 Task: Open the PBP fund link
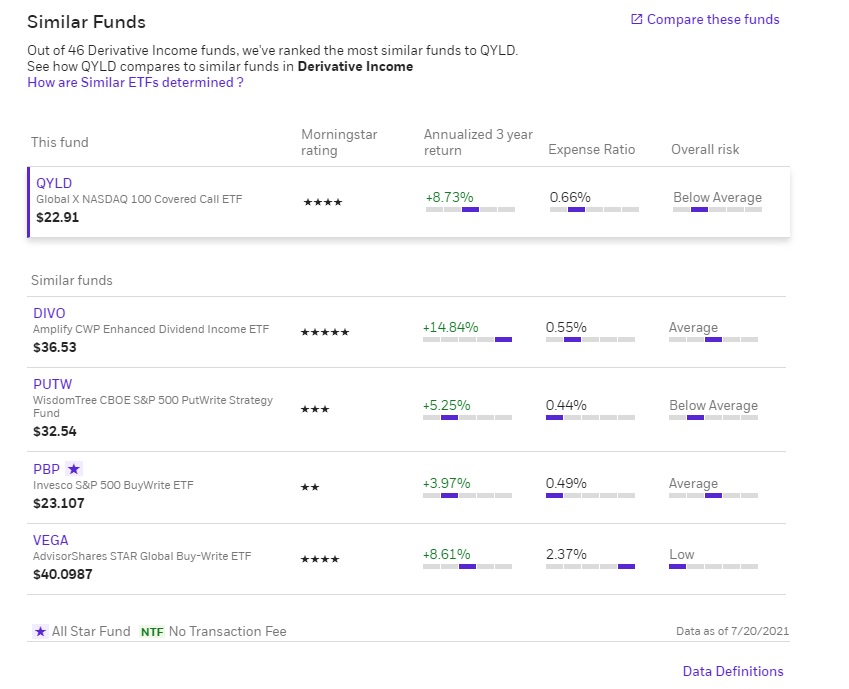pyautogui.click(x=47, y=469)
